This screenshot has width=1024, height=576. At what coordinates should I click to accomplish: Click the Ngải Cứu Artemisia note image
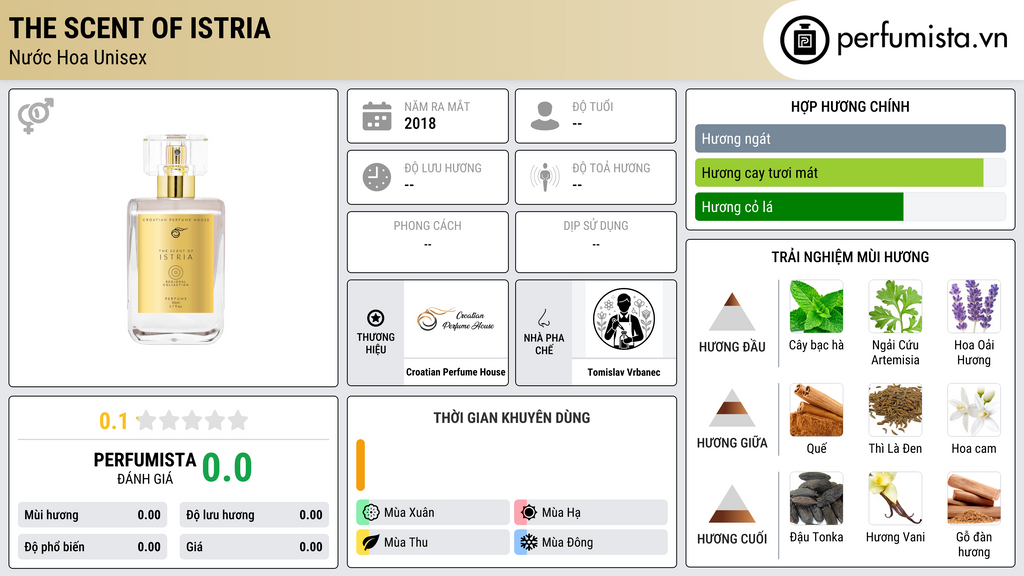pos(895,306)
